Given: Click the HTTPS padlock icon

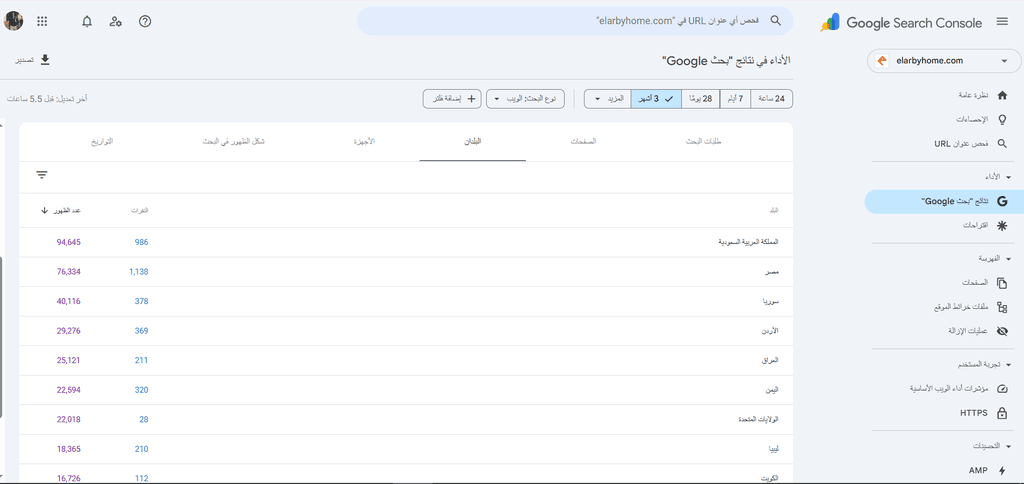Looking at the screenshot, I should 1002,413.
